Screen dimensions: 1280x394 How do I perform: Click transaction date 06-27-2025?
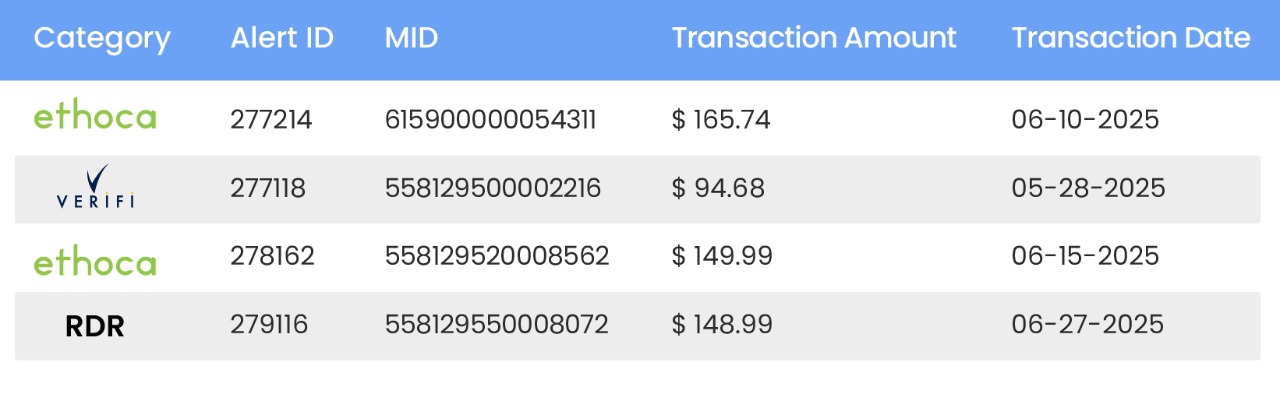1088,324
